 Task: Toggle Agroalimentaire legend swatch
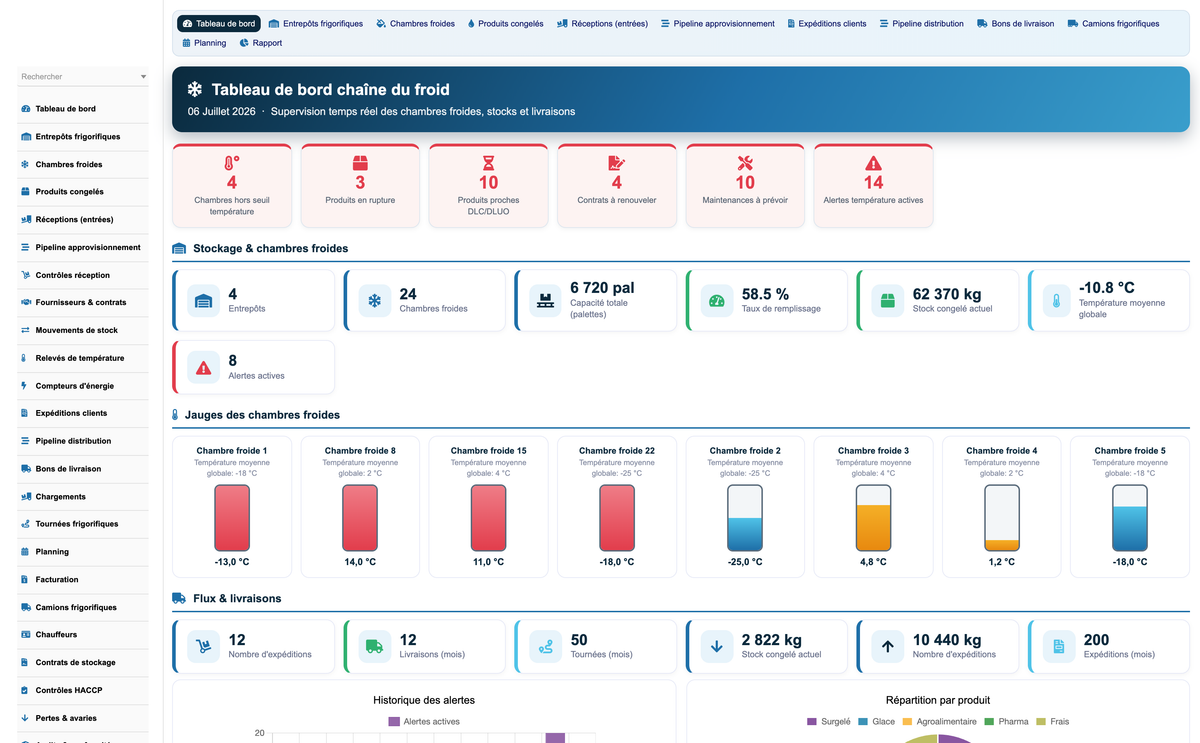pos(908,721)
